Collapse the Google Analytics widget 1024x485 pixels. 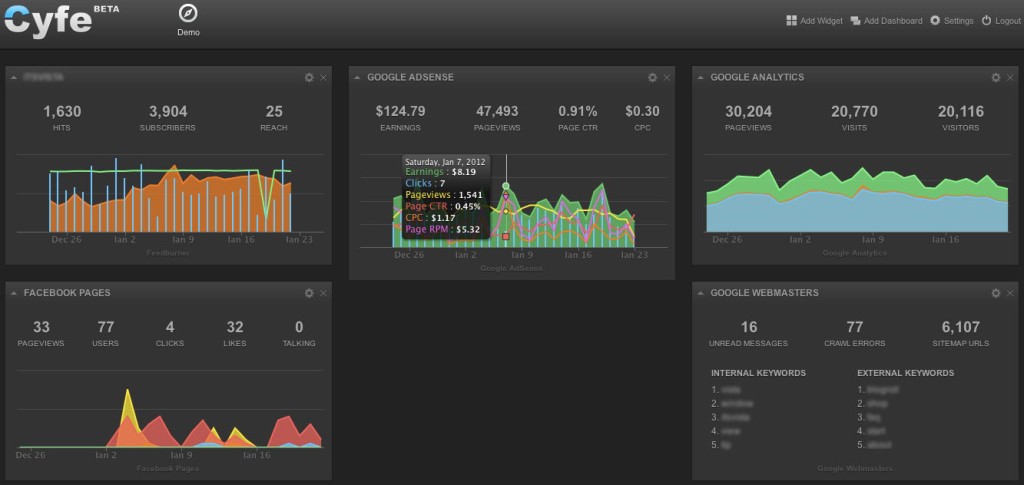pos(701,78)
